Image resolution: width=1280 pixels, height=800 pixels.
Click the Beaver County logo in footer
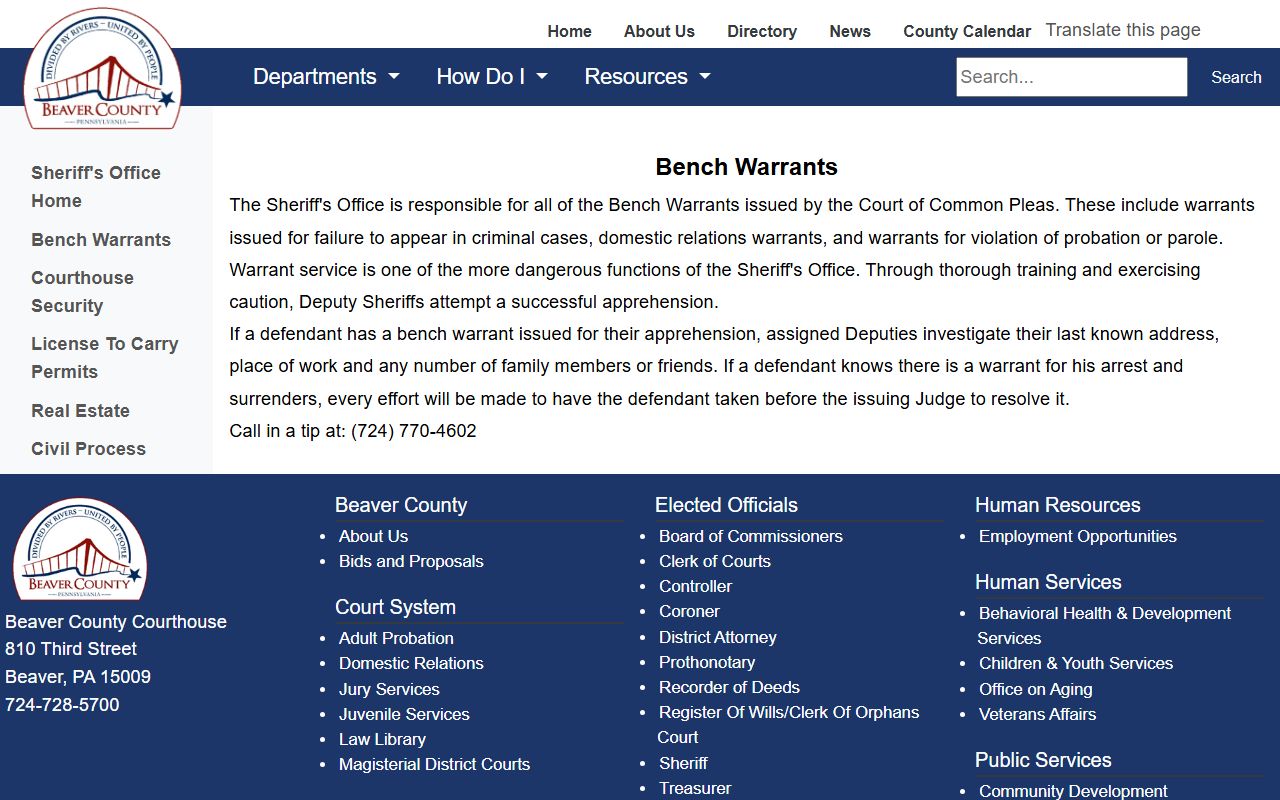click(x=80, y=549)
